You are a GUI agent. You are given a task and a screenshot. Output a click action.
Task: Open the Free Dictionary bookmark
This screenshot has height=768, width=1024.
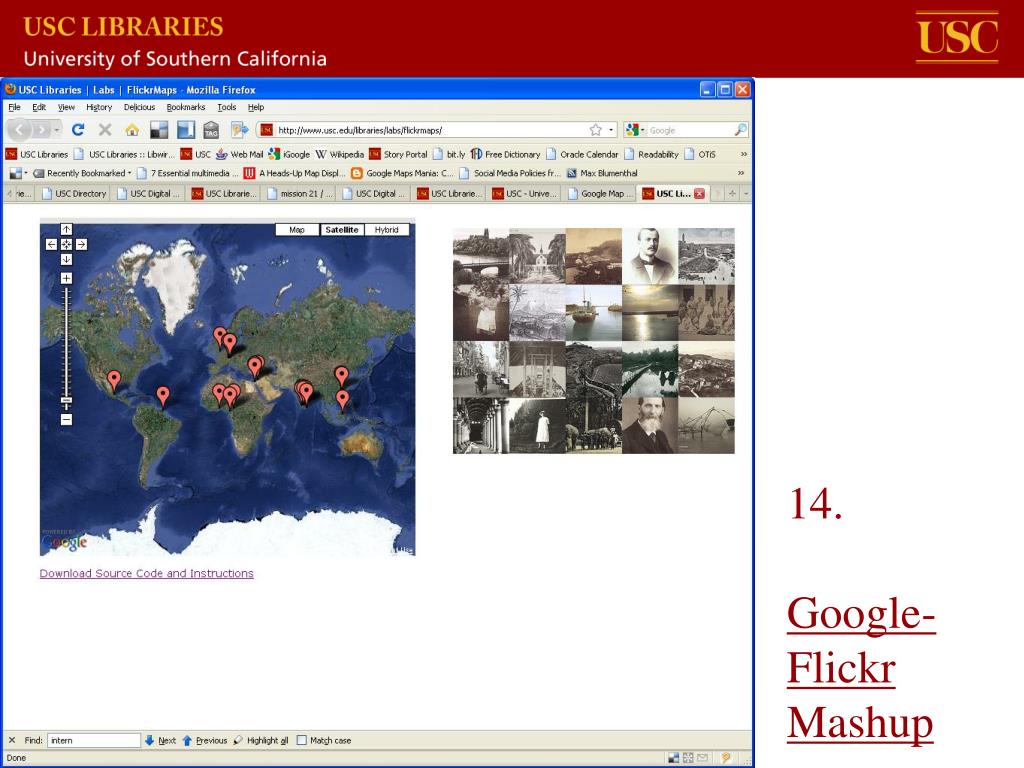505,154
